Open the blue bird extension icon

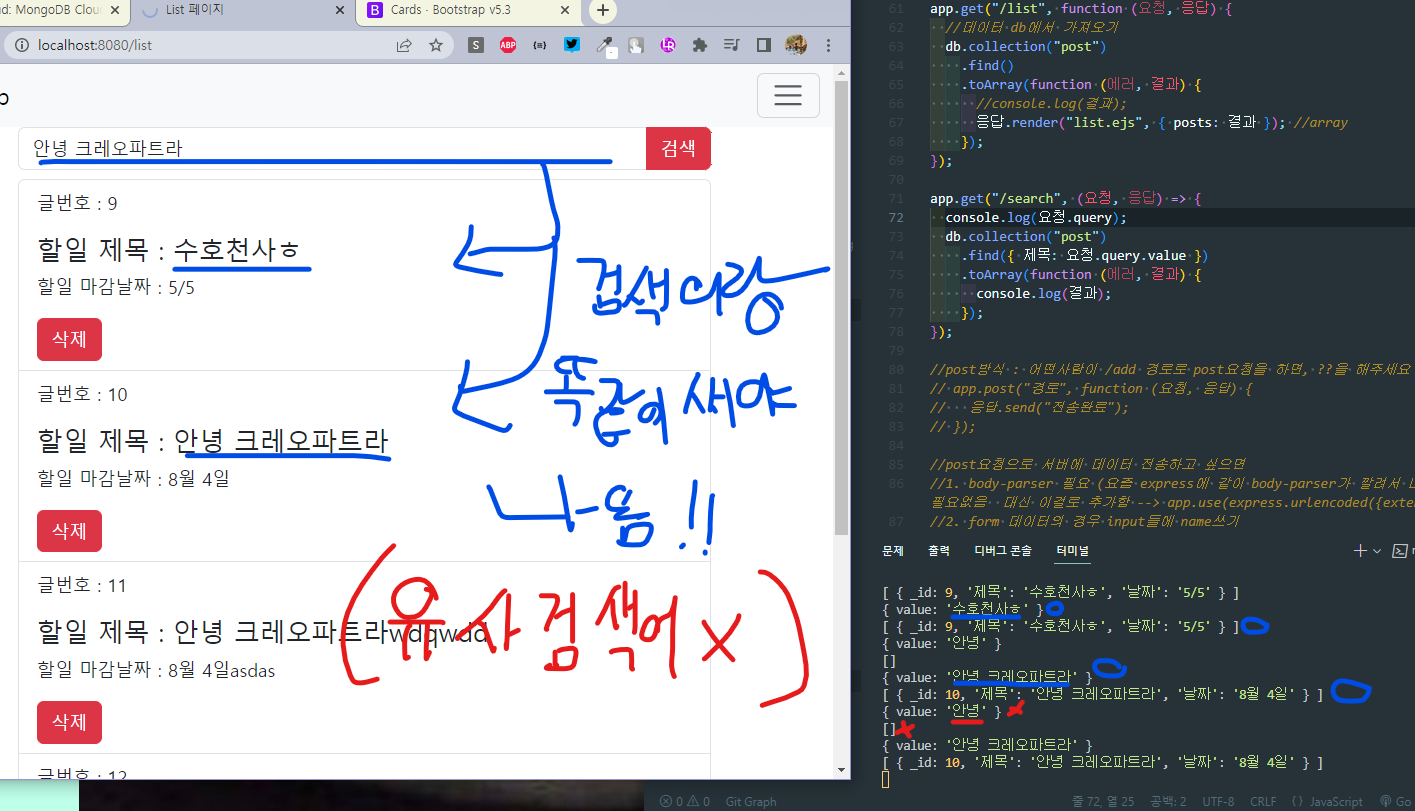[x=571, y=45]
